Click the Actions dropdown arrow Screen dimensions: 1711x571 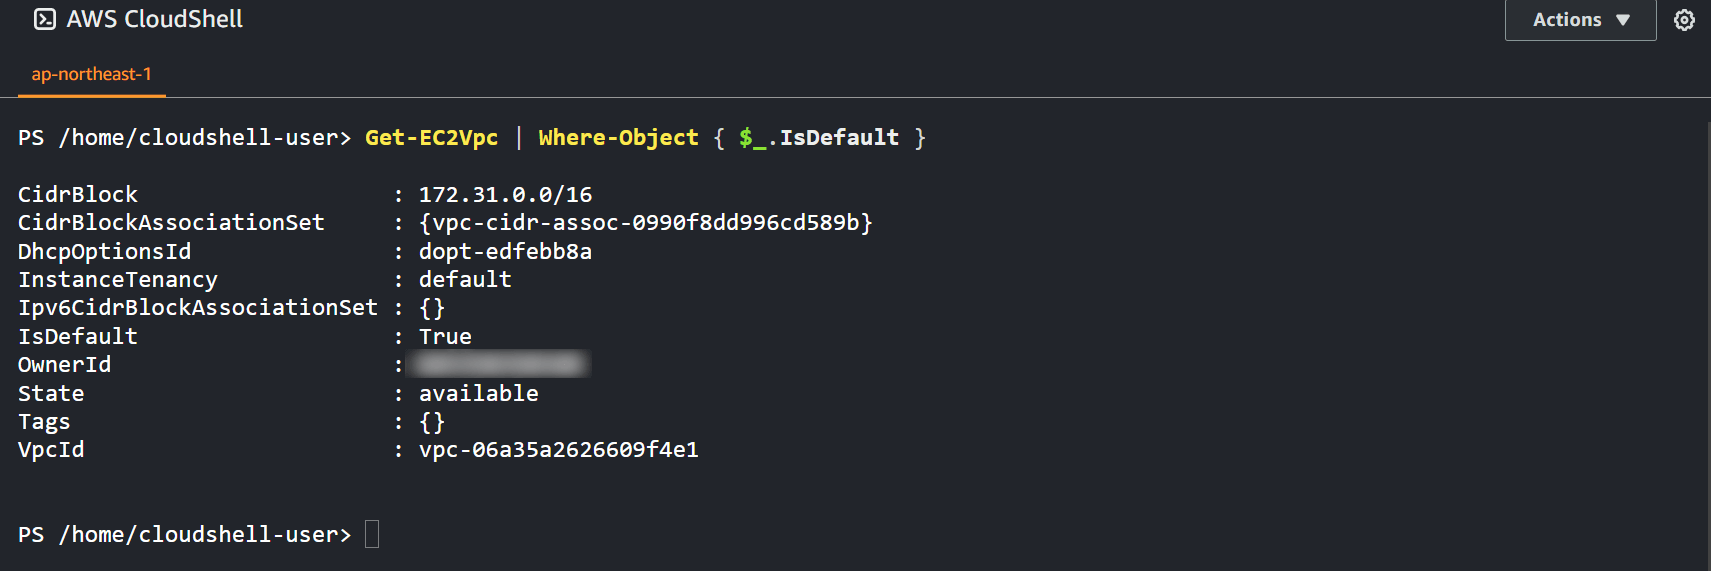[1623, 20]
